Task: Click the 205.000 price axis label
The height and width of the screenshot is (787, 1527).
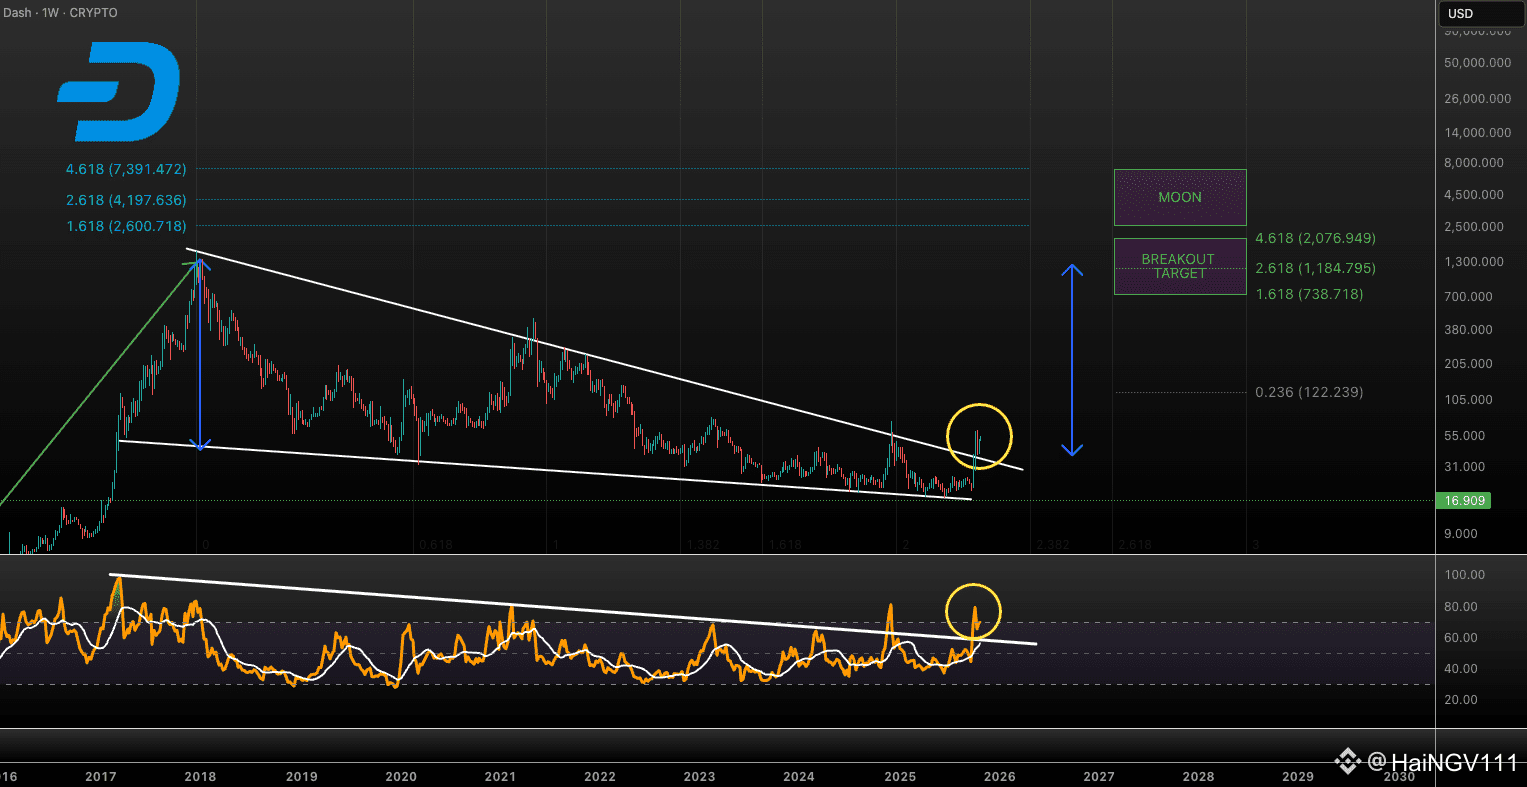Action: (1468, 364)
